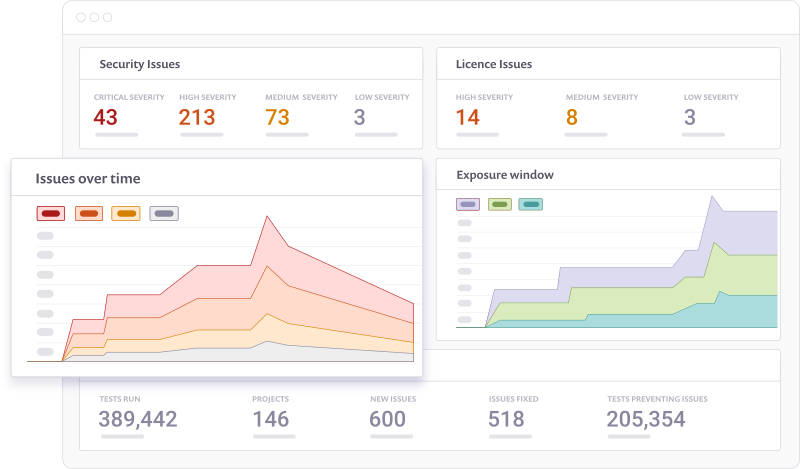Screen dimensions: 800x469
Task: Toggle the gray low severity legend chip
Action: point(164,213)
